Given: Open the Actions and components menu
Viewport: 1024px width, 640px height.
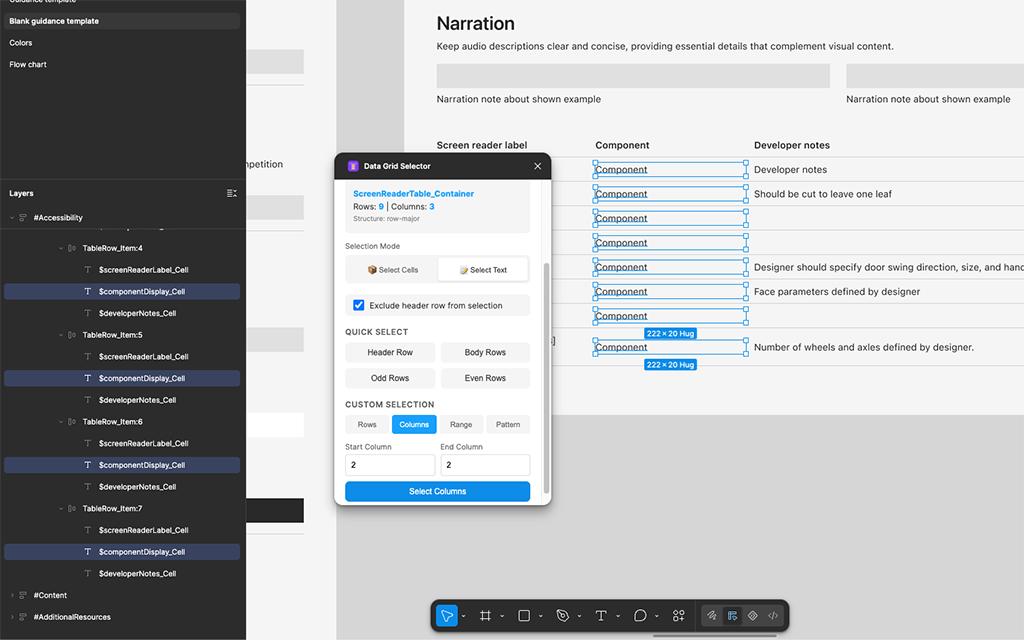Looking at the screenshot, I should (x=679, y=616).
